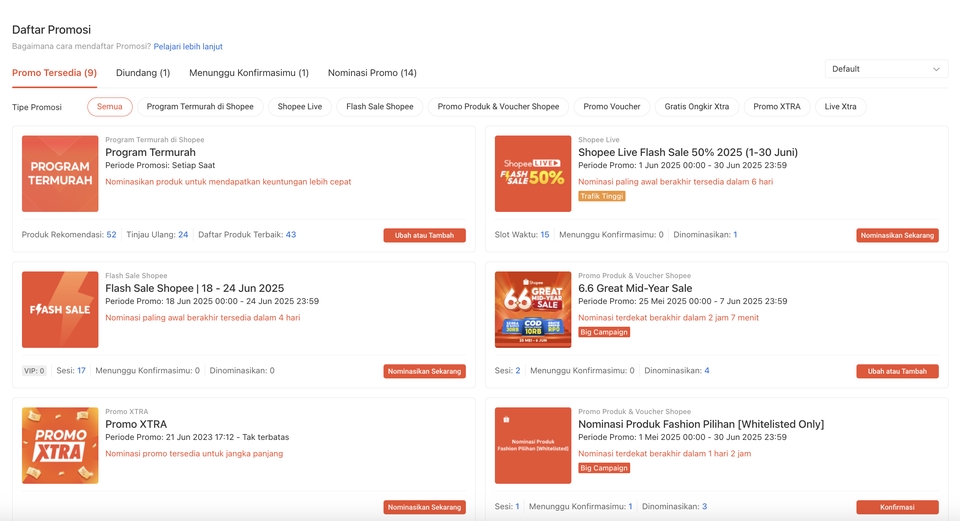This screenshot has height=521, width=960.
Task: Click Nominasikan Sekarang for Promo XTRA
Action: click(424, 507)
